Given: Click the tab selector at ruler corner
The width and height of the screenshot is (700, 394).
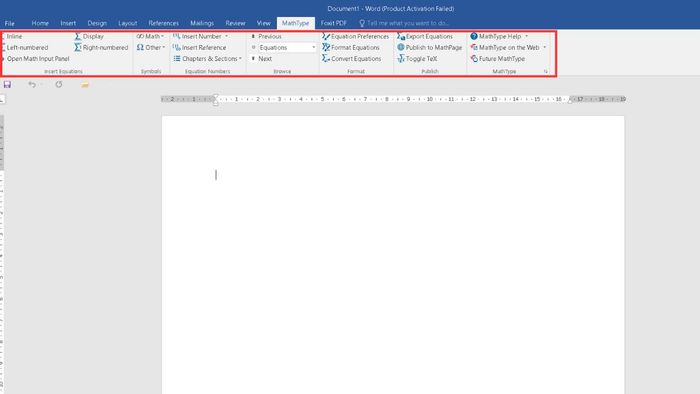Looking at the screenshot, I should 2,99.
